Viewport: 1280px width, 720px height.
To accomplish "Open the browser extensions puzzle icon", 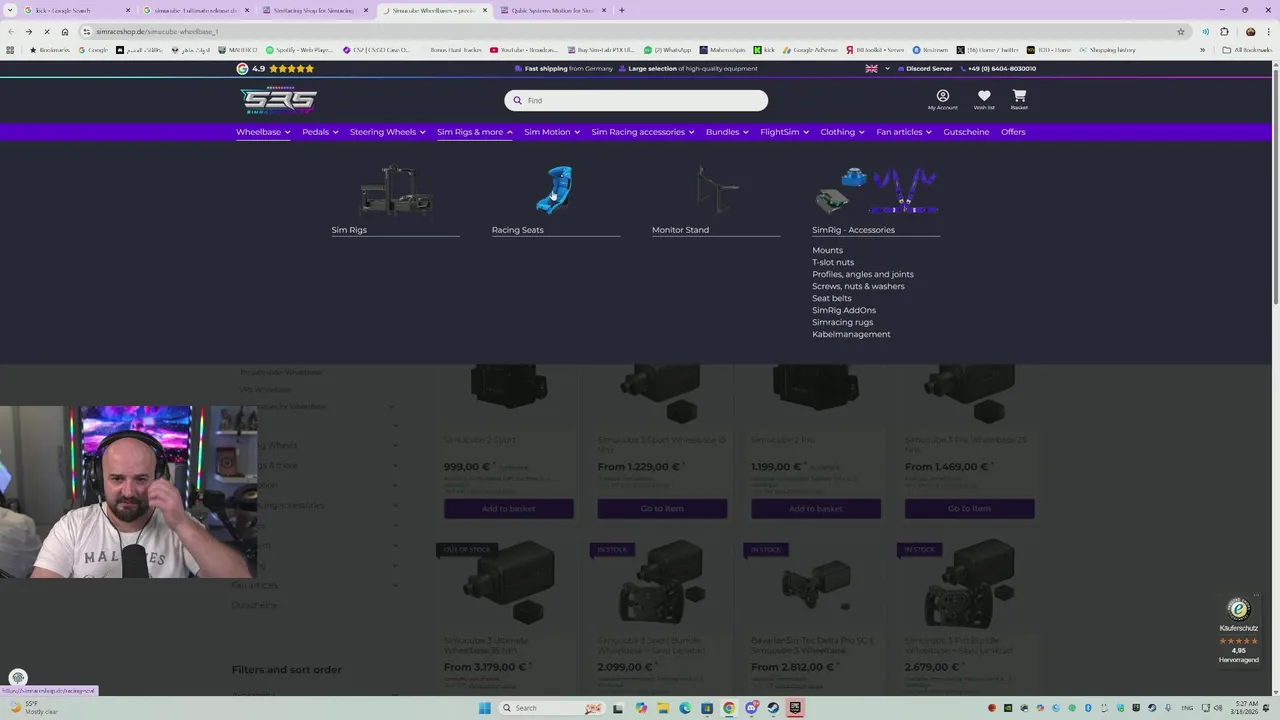I will click(x=1224, y=31).
